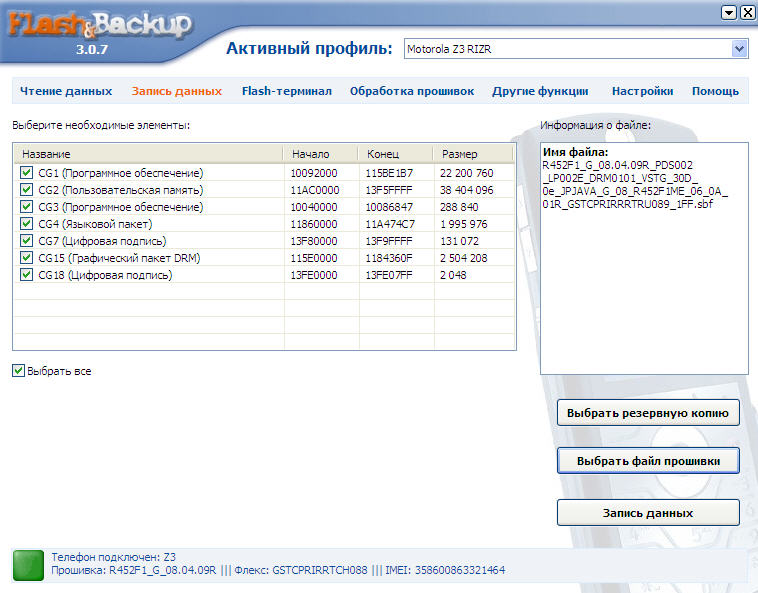Select the CG4 (Языковой пакет) row label
The width and height of the screenshot is (758, 593).
tap(95, 224)
